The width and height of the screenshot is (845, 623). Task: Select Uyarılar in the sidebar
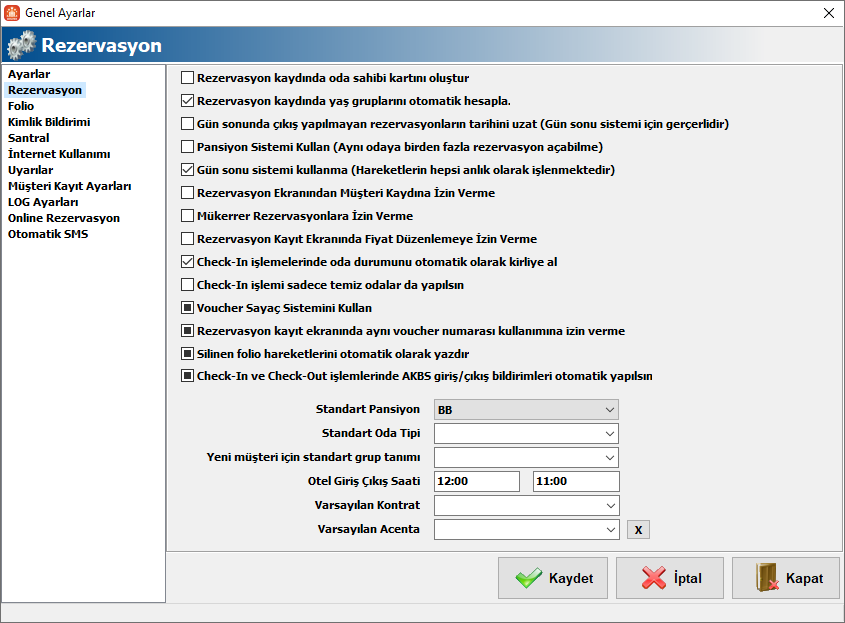coord(31,170)
